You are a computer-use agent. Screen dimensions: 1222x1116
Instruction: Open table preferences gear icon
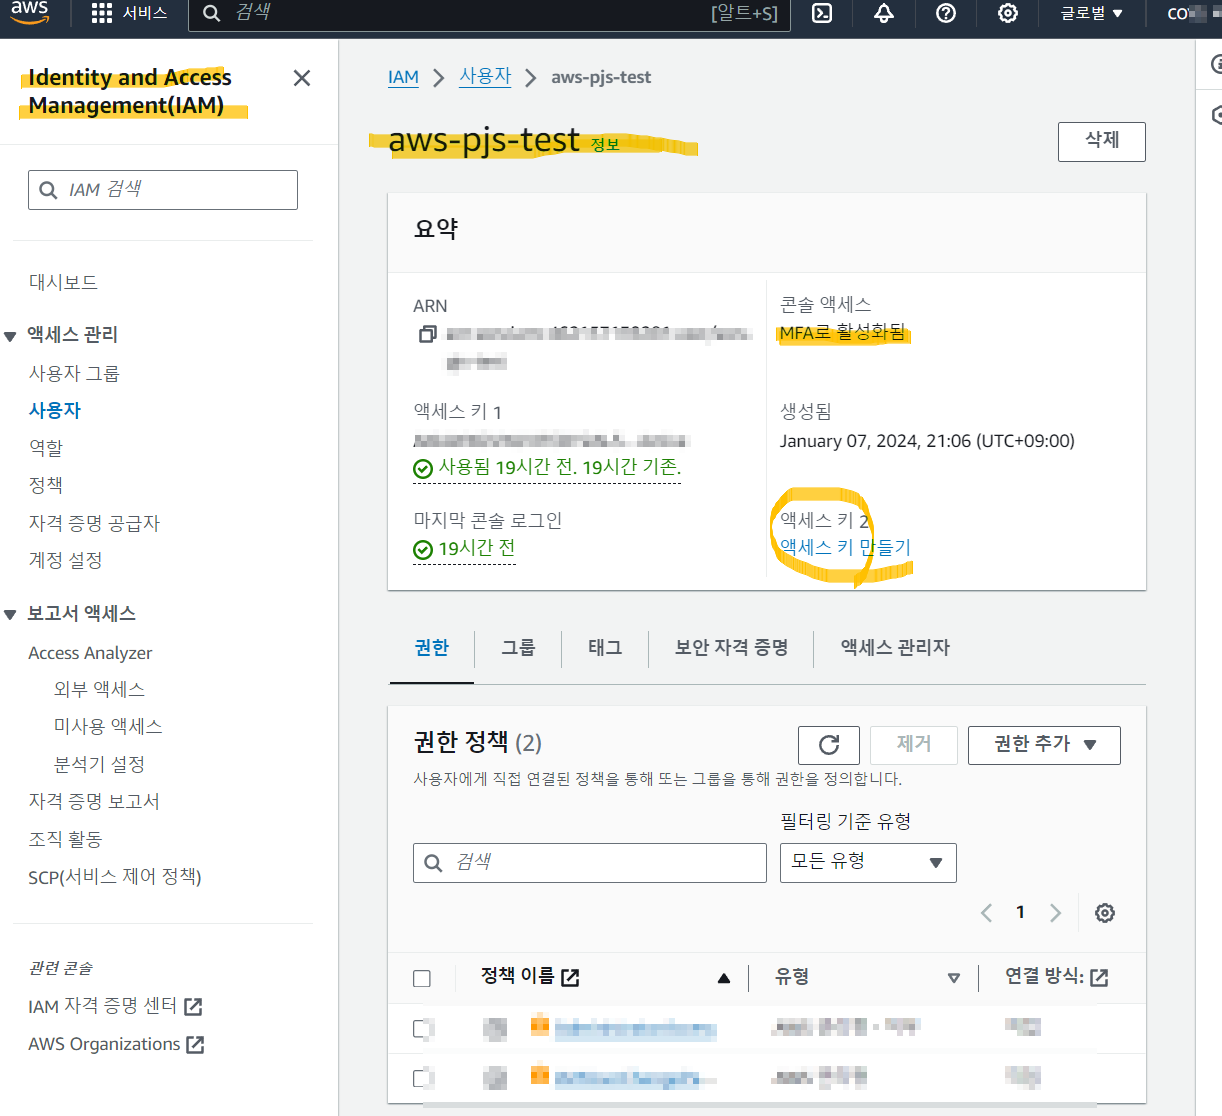(x=1105, y=913)
